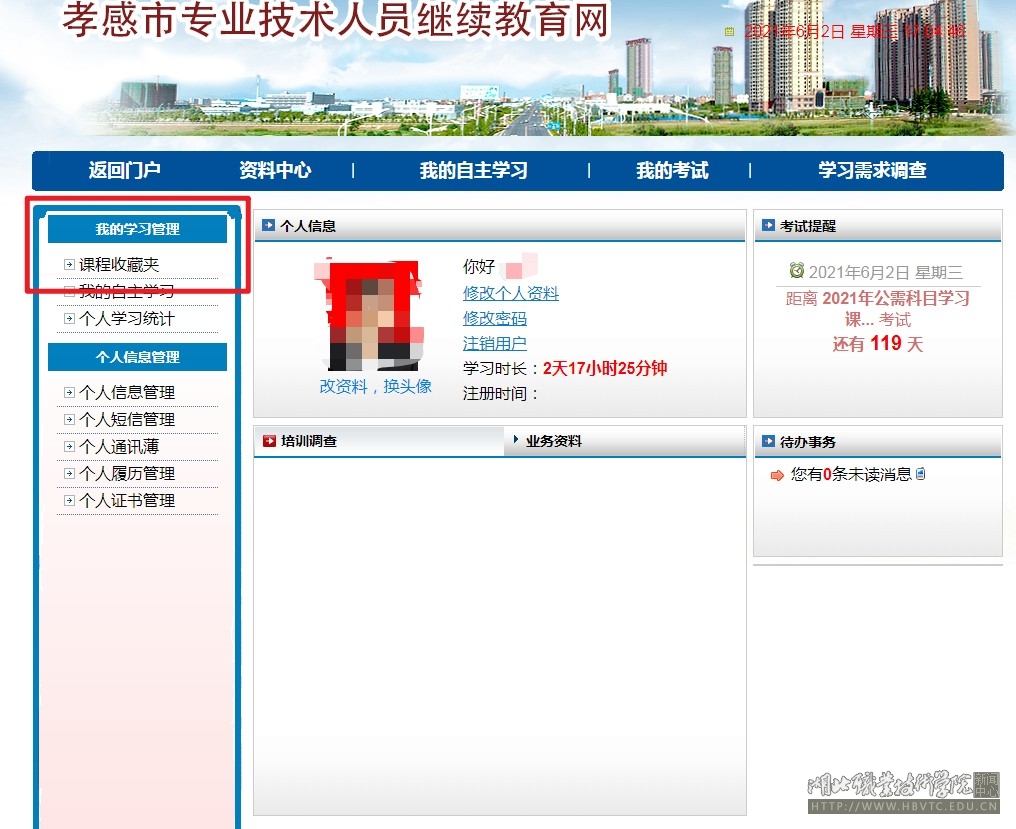Viewport: 1016px width, 829px height.
Task: Click the blue arrow icon beside 考试提醒 header
Action: click(x=768, y=226)
